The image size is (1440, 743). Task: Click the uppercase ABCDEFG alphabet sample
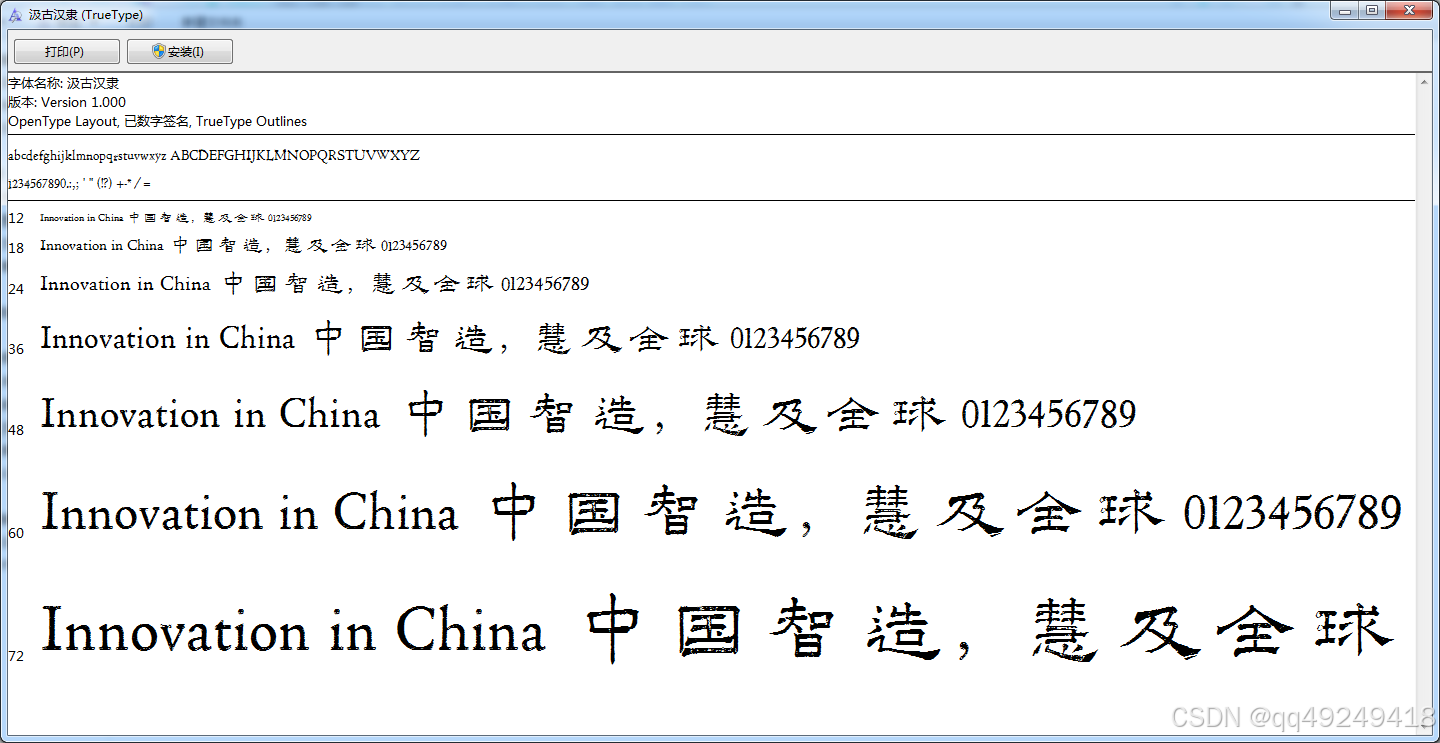click(x=295, y=156)
